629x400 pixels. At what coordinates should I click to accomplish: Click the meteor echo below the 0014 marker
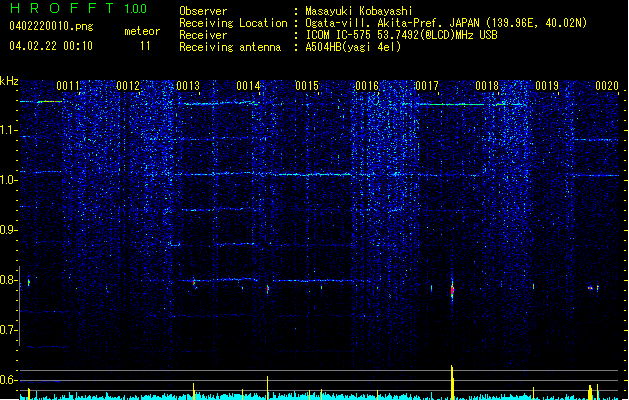(268, 289)
